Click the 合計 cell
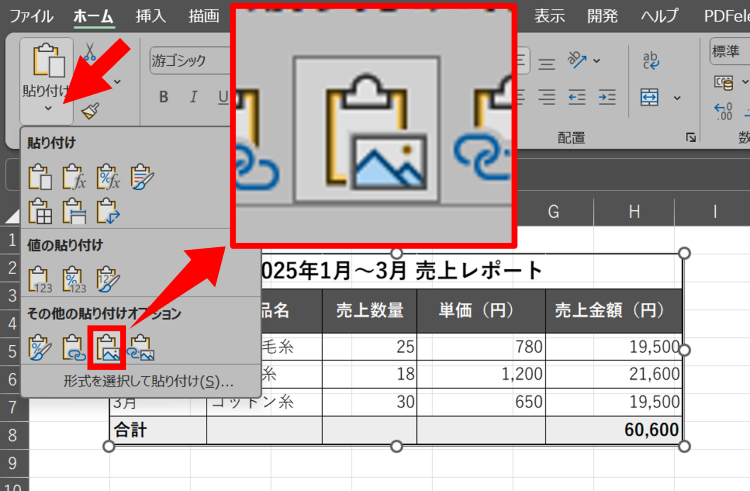 [158, 430]
